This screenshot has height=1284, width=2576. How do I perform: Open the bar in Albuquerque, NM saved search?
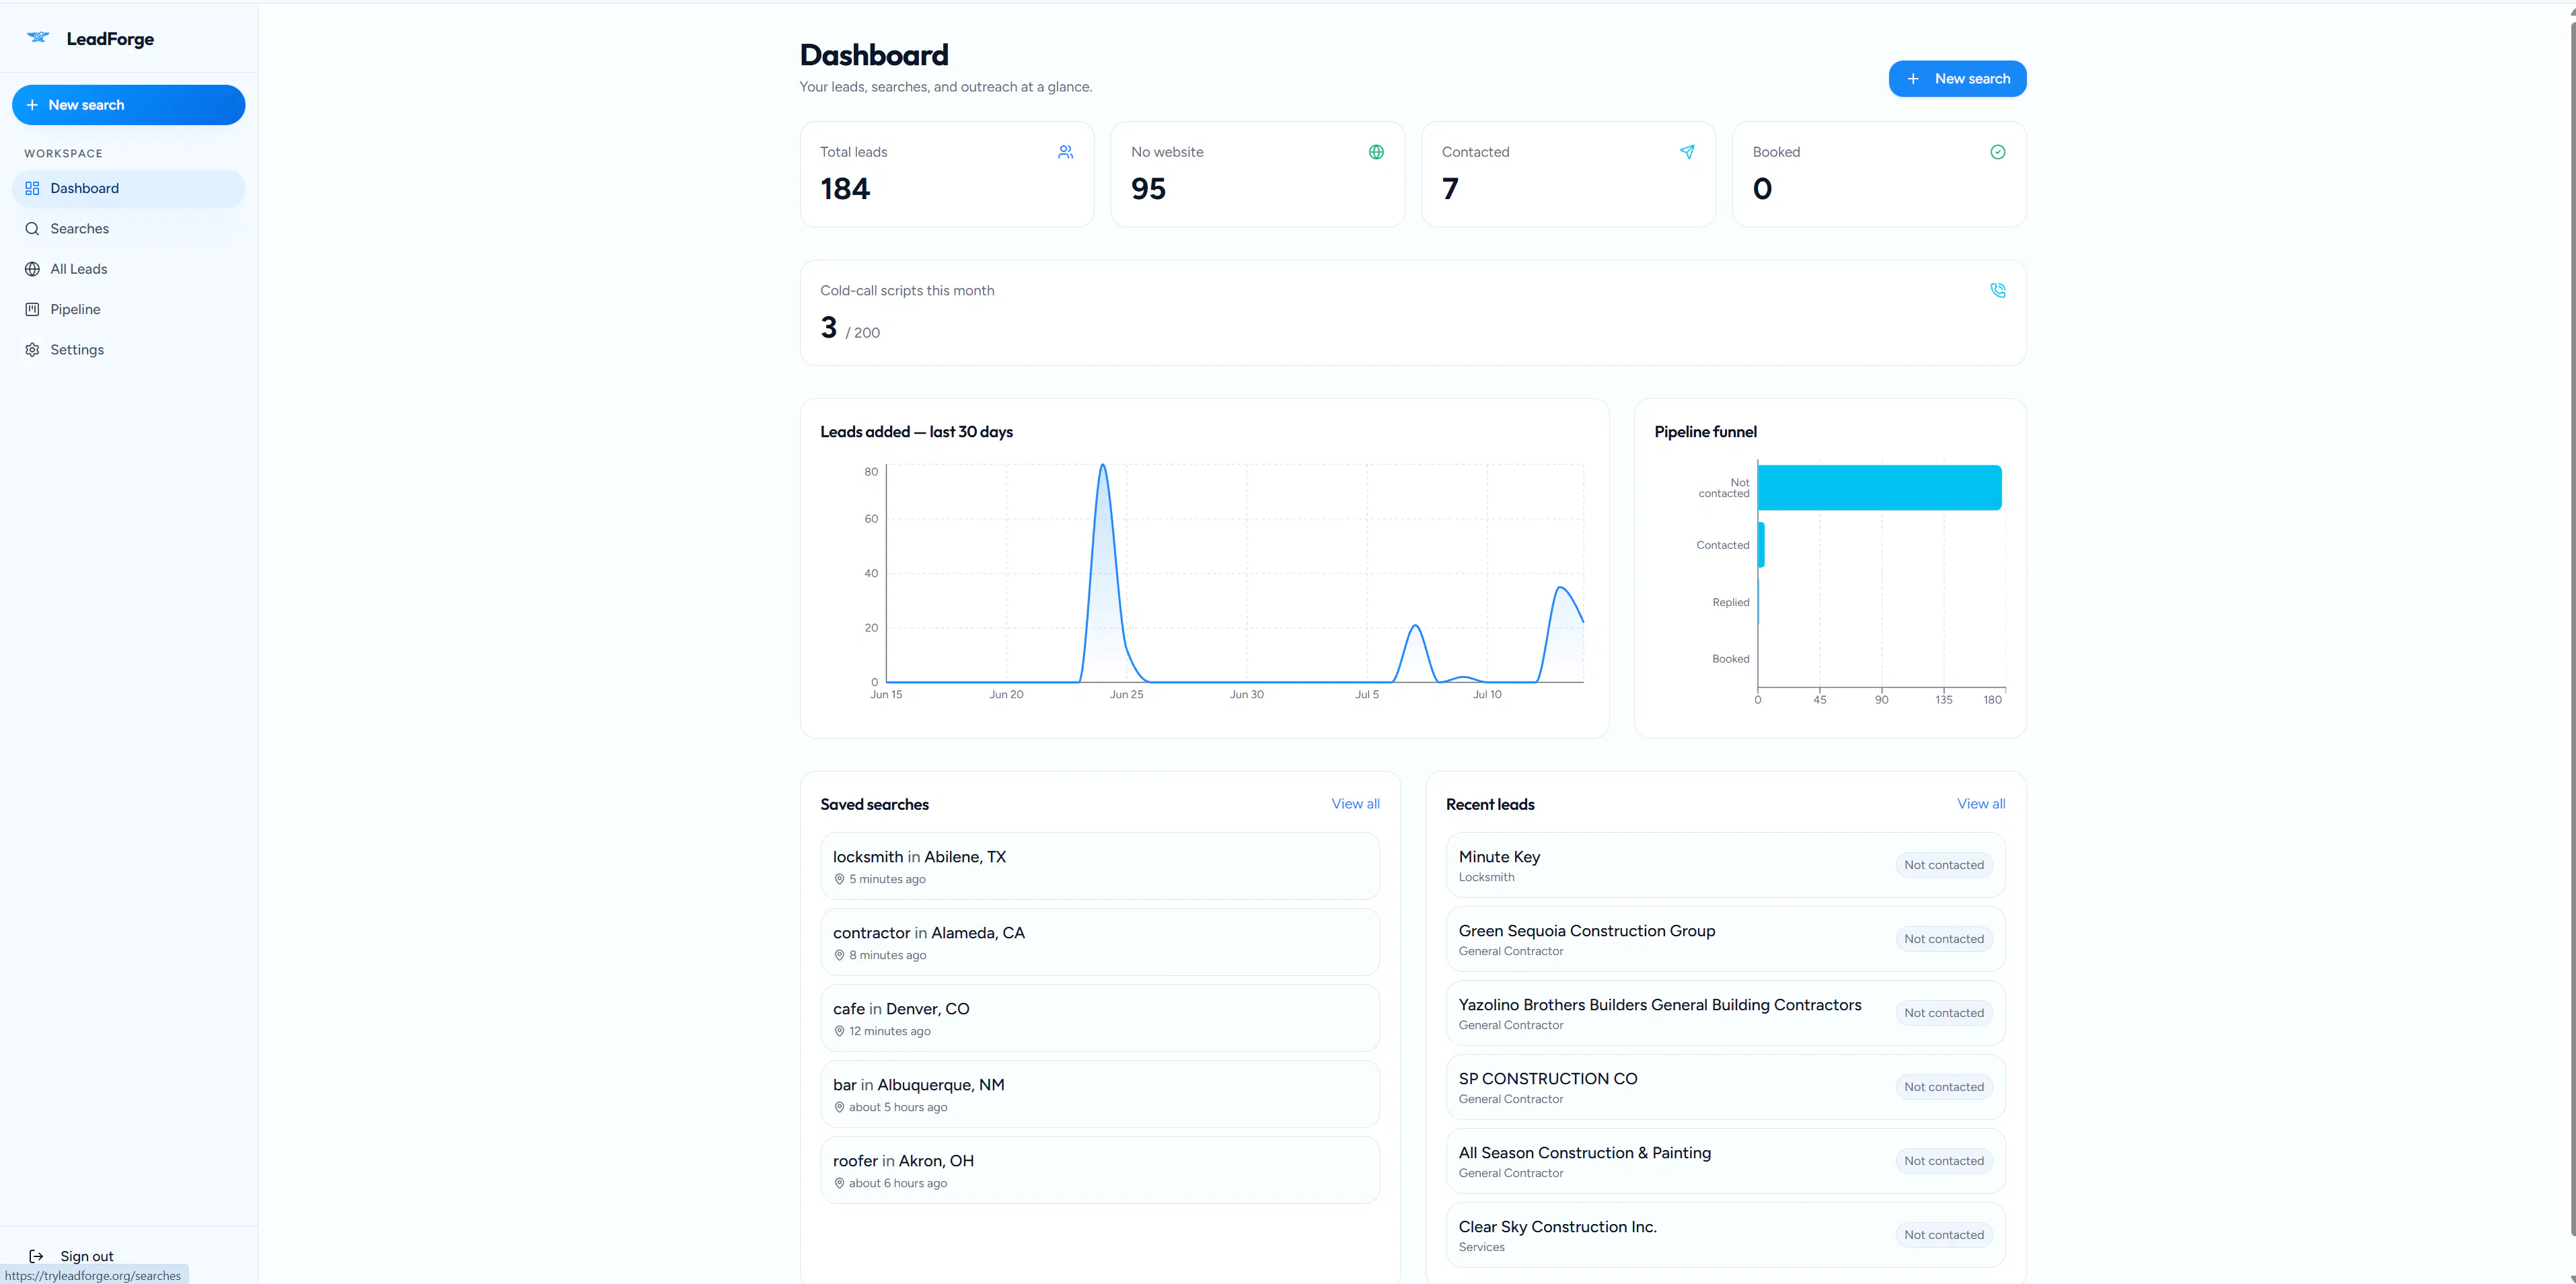tap(1100, 1094)
